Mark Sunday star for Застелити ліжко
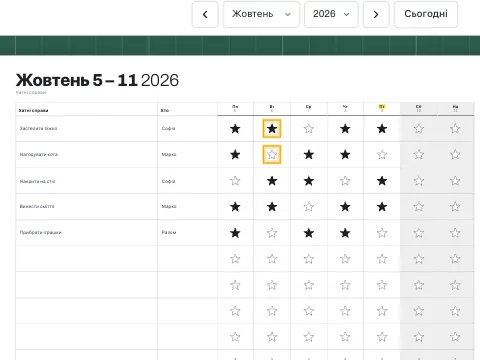480x360 pixels. tap(455, 129)
